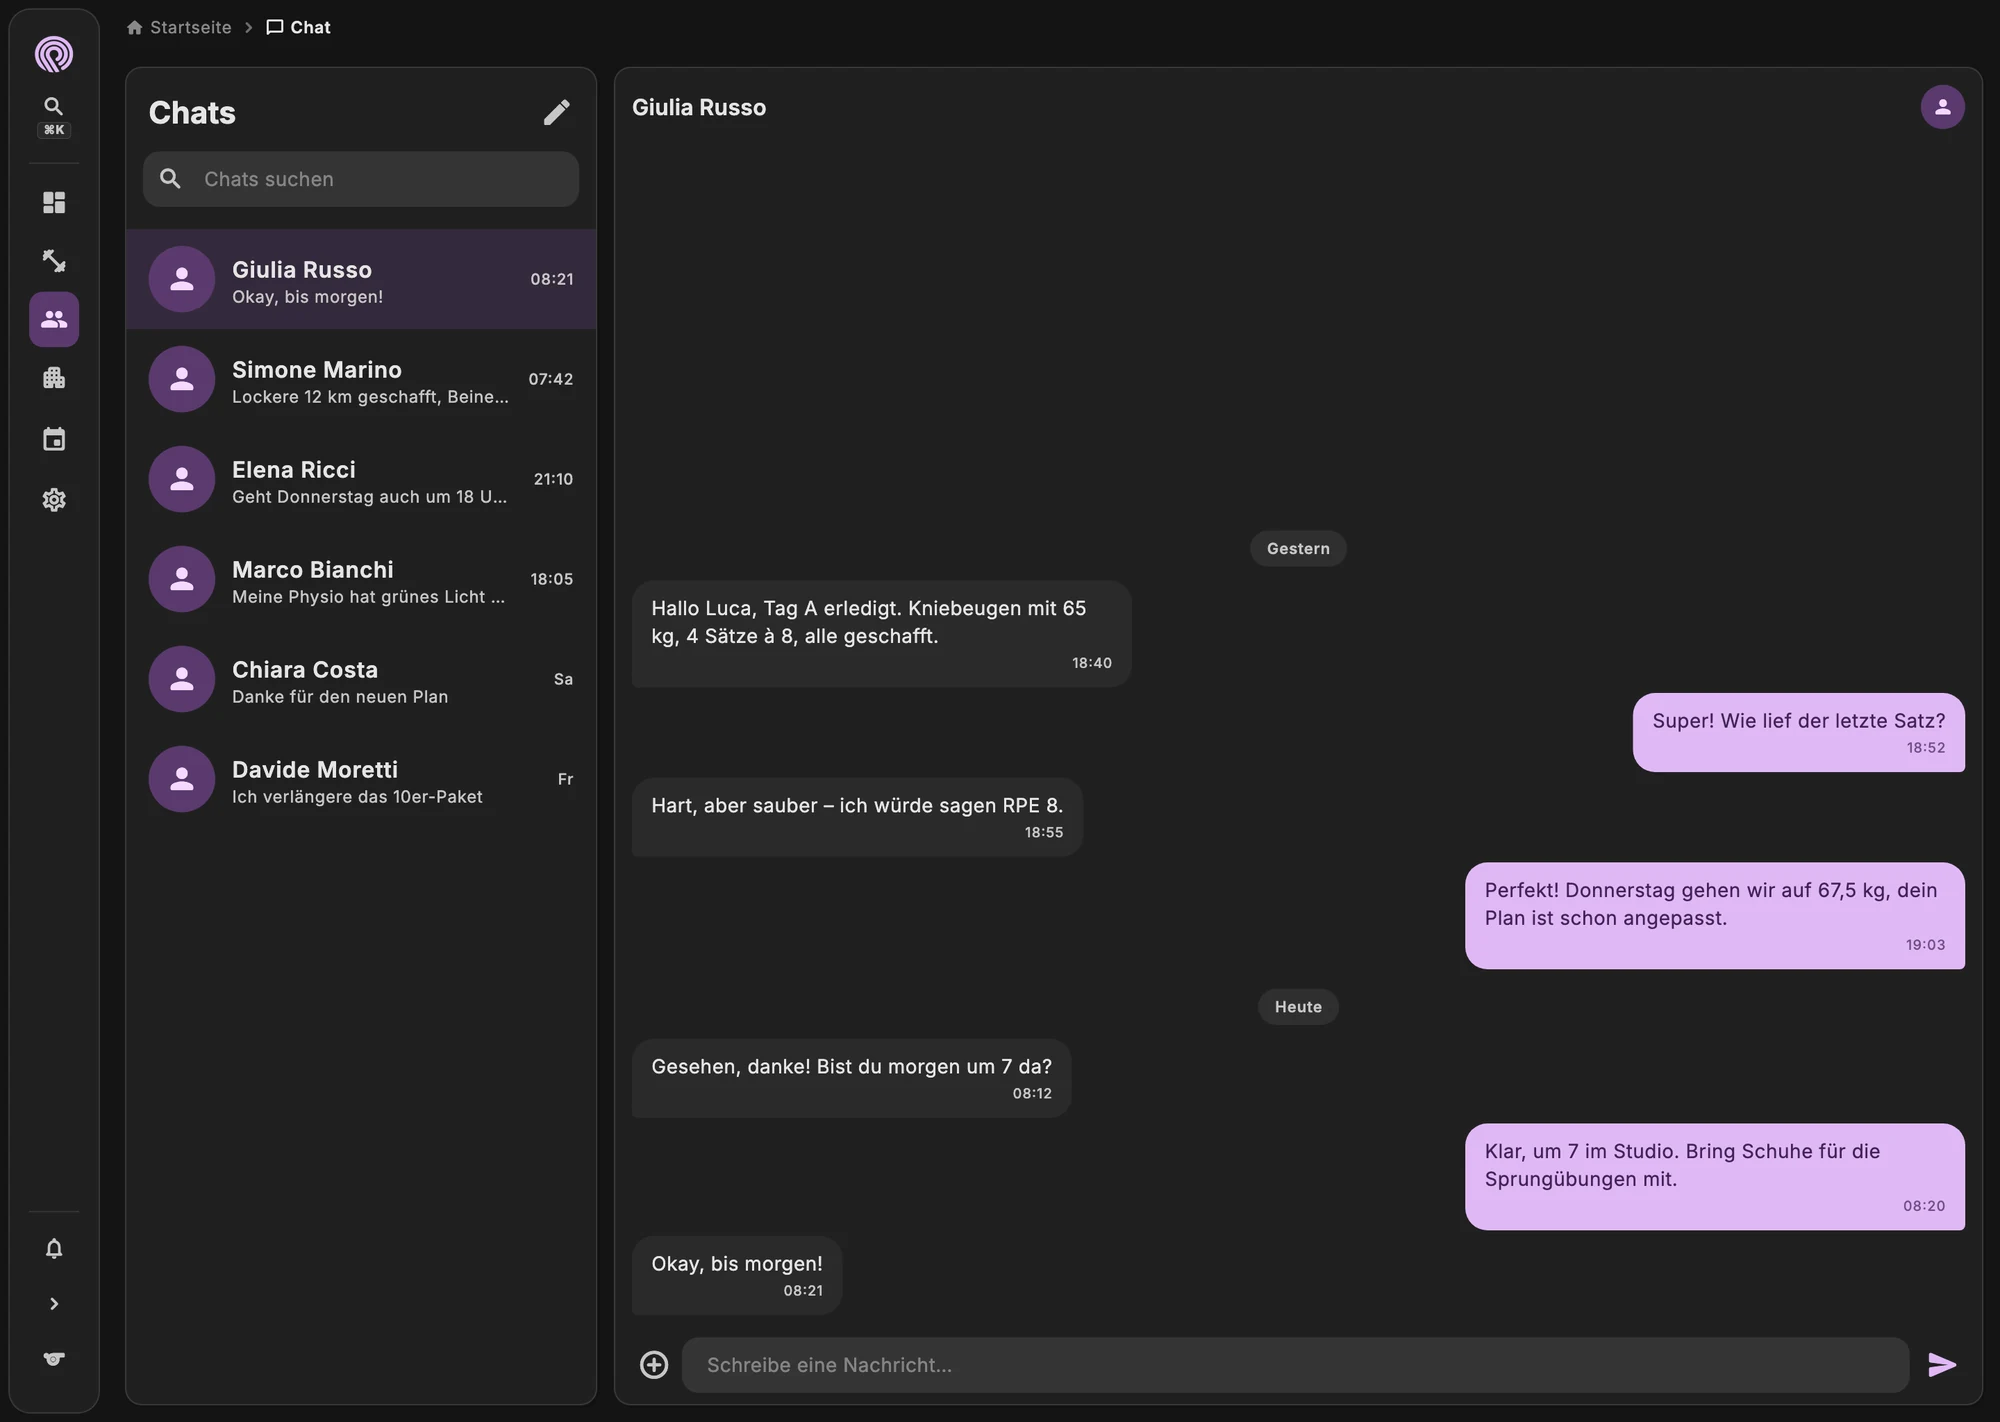The image size is (2000, 1422).
Task: Click the bottom sidebar mascot icon
Action: [54, 1359]
